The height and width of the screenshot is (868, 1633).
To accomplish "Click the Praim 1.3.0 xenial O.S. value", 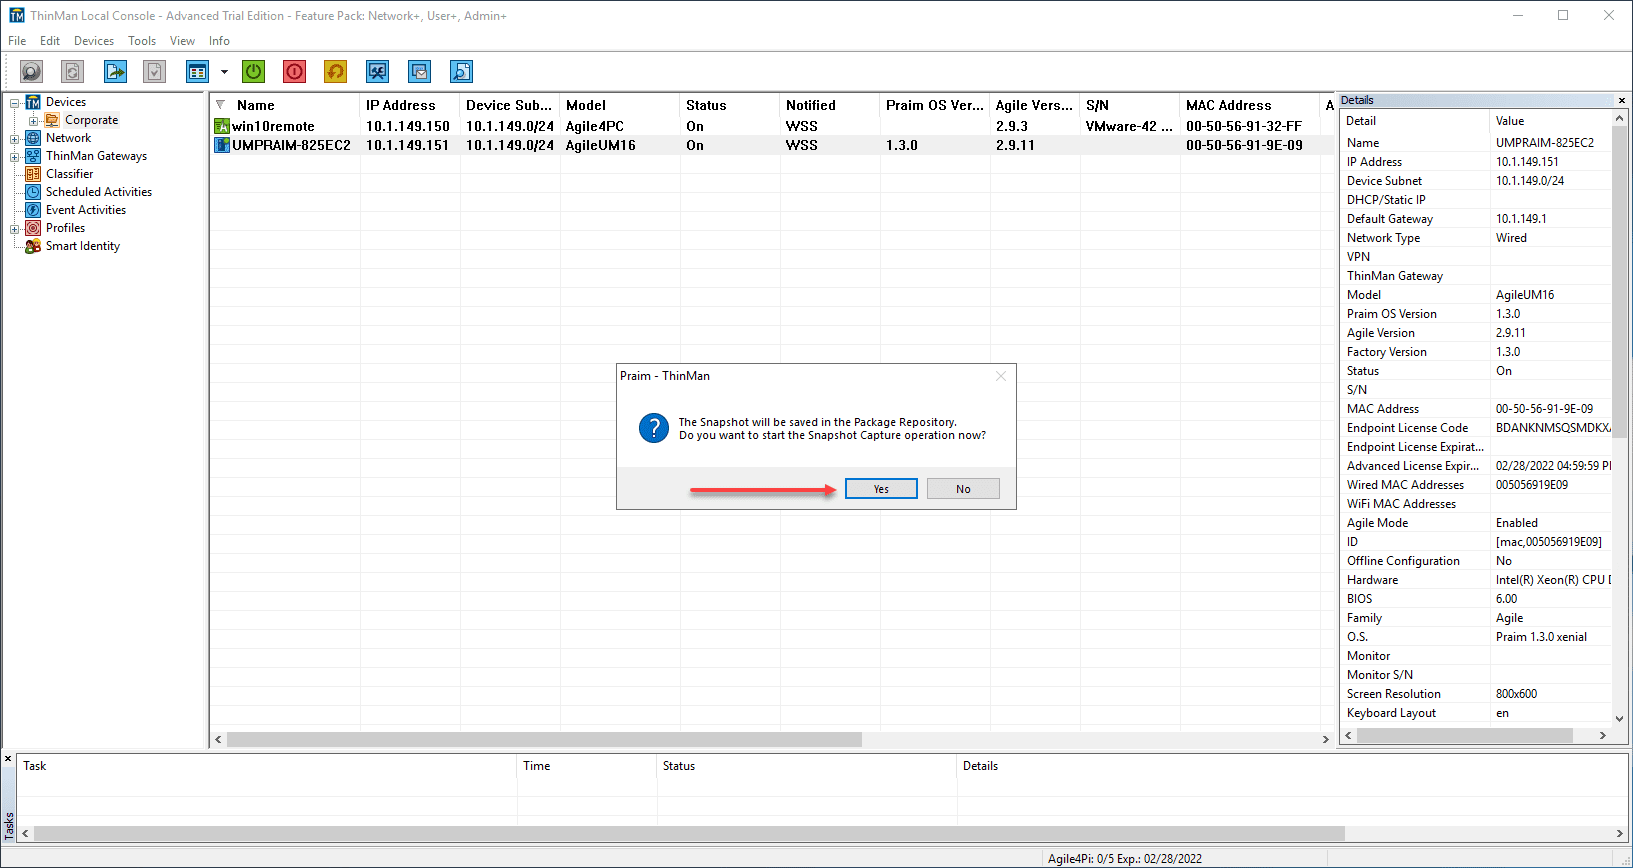I will 1541,637.
